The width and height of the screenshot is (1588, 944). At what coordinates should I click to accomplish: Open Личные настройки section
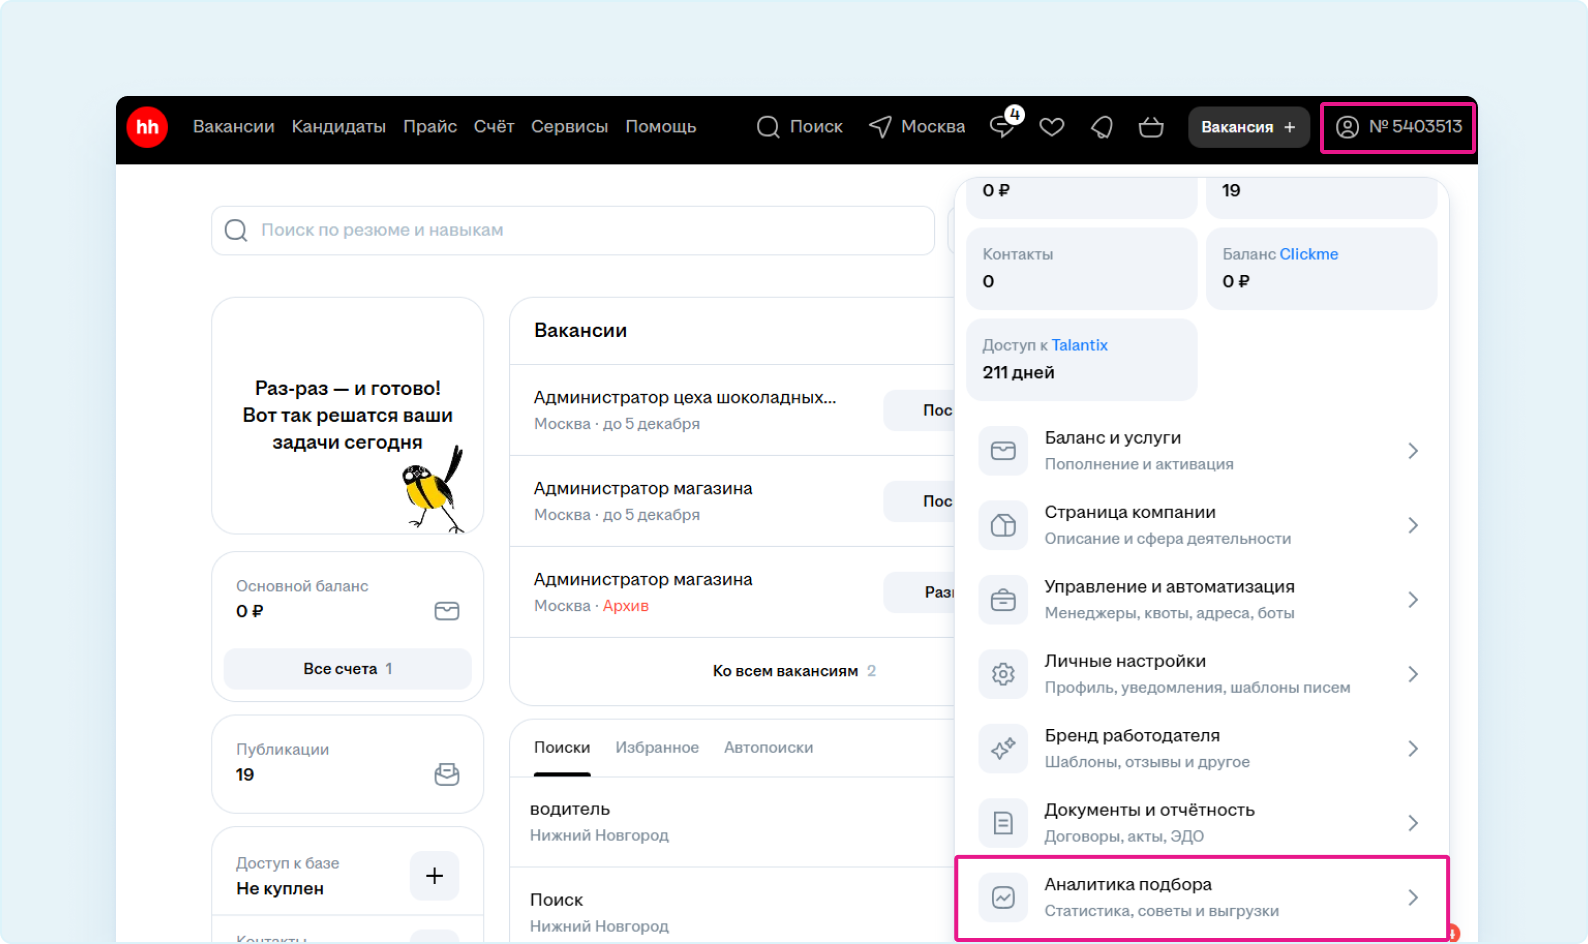point(1201,674)
